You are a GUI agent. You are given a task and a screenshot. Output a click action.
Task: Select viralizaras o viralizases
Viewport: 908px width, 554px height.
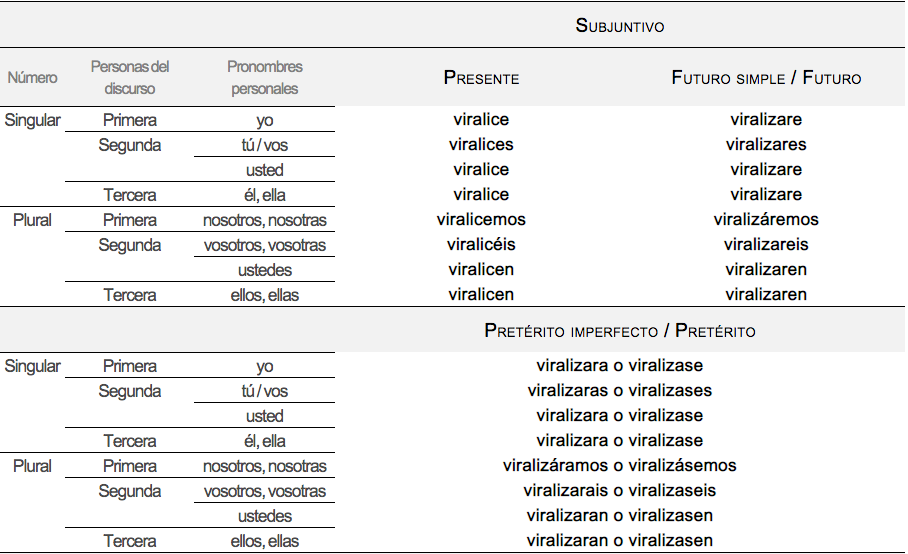(620, 391)
